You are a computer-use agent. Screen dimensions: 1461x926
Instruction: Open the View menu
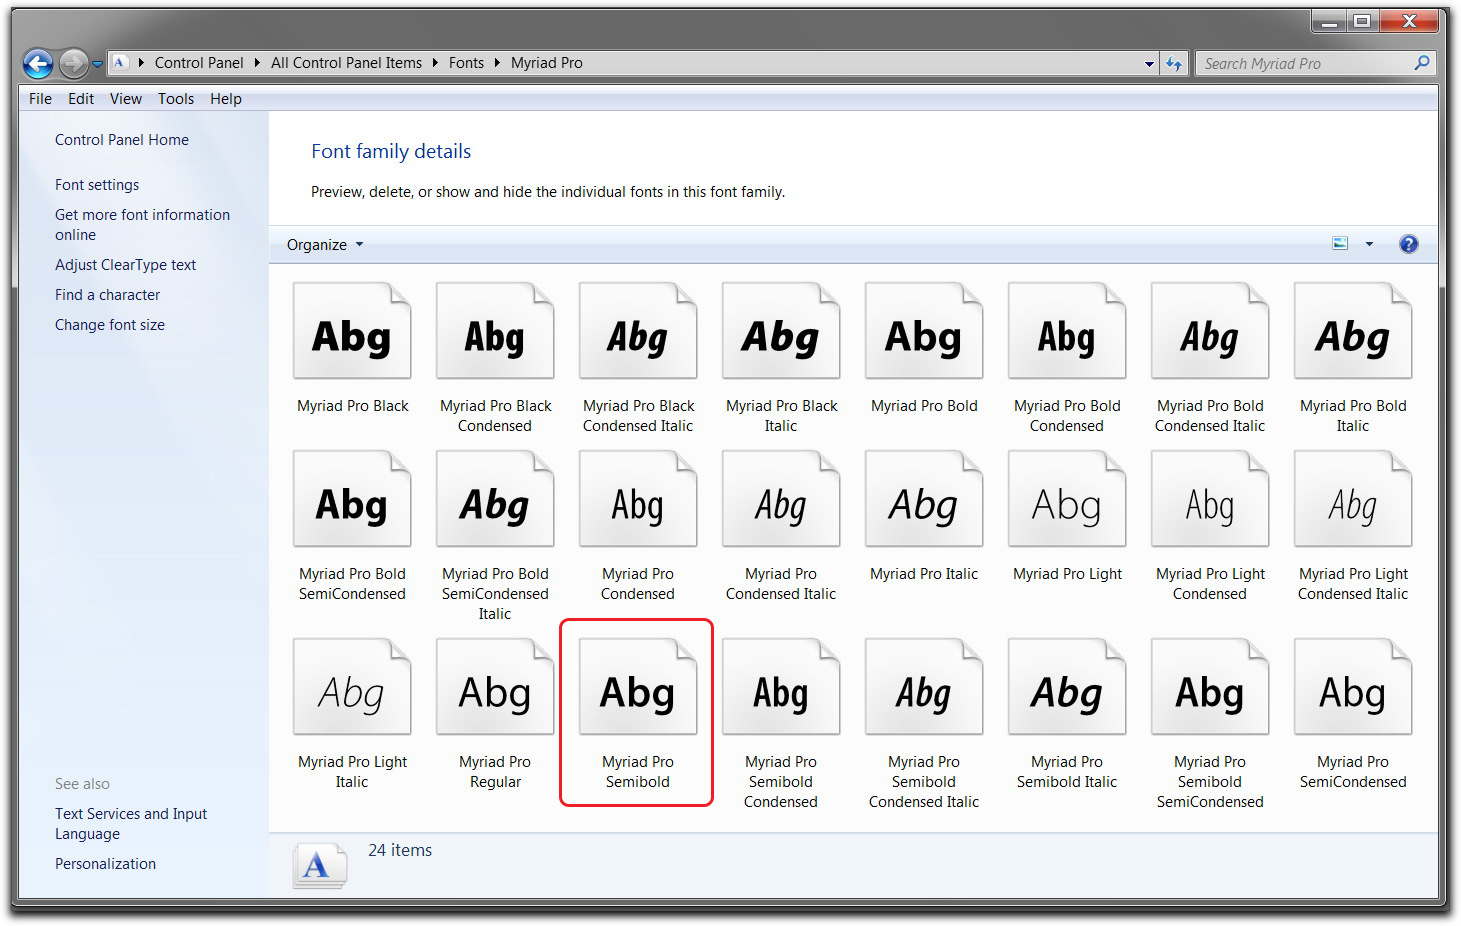click(x=126, y=99)
